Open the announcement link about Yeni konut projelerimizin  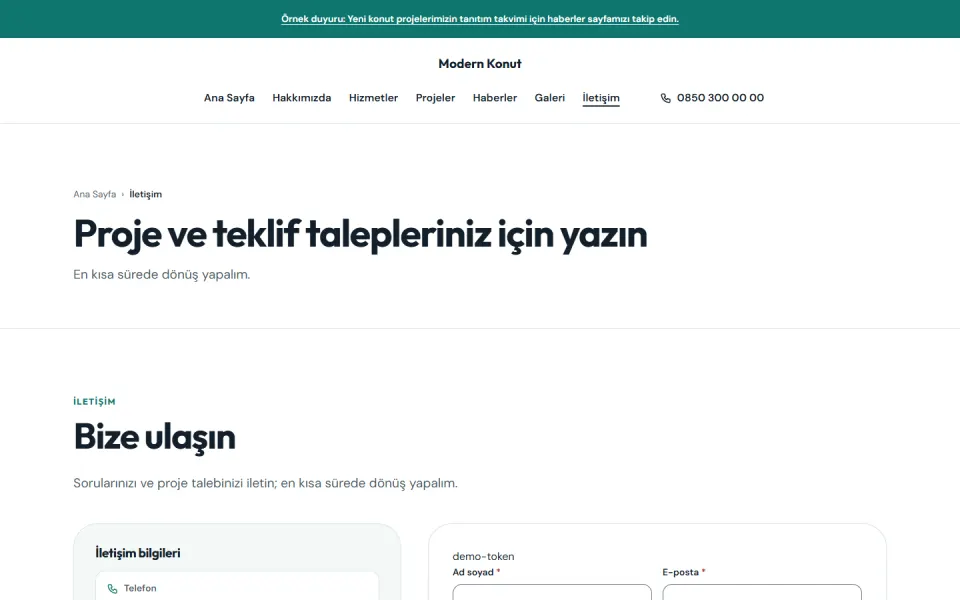click(x=479, y=19)
